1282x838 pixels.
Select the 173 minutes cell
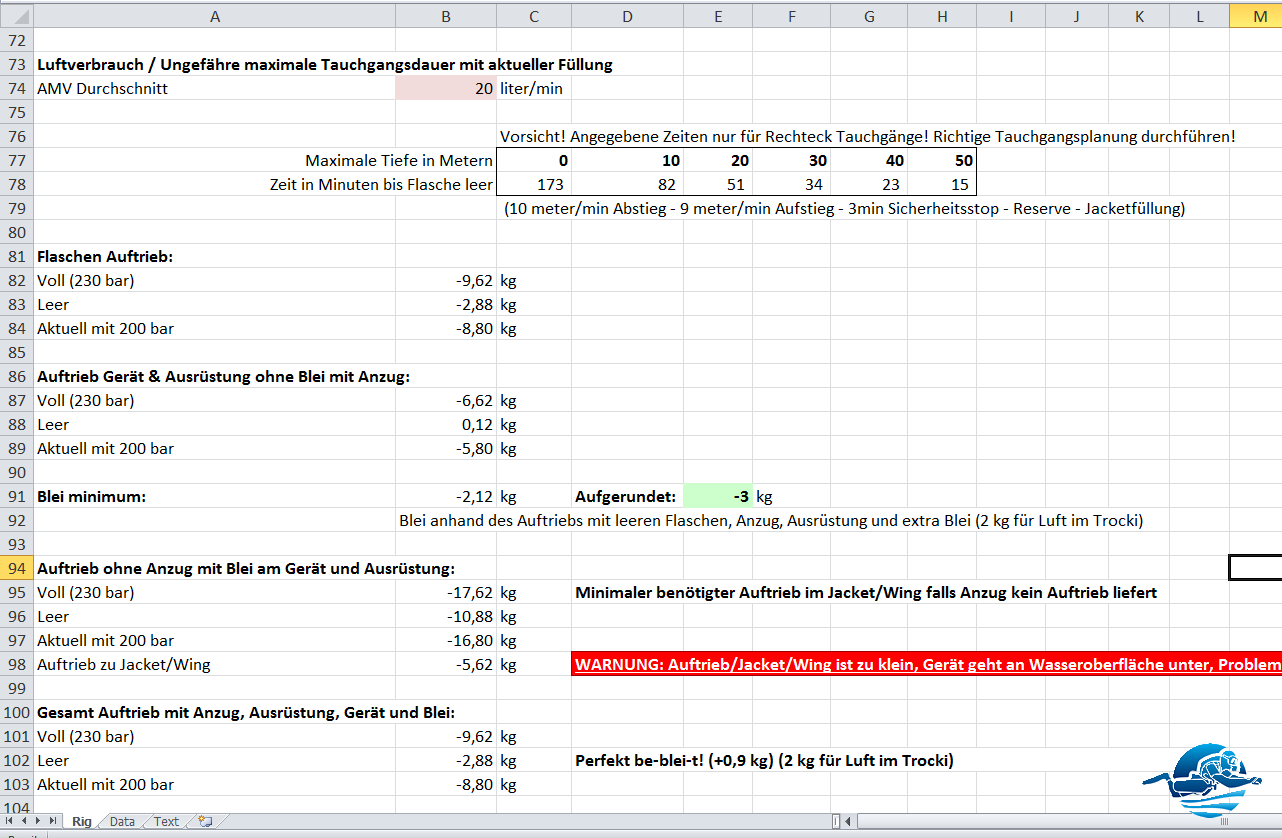534,184
